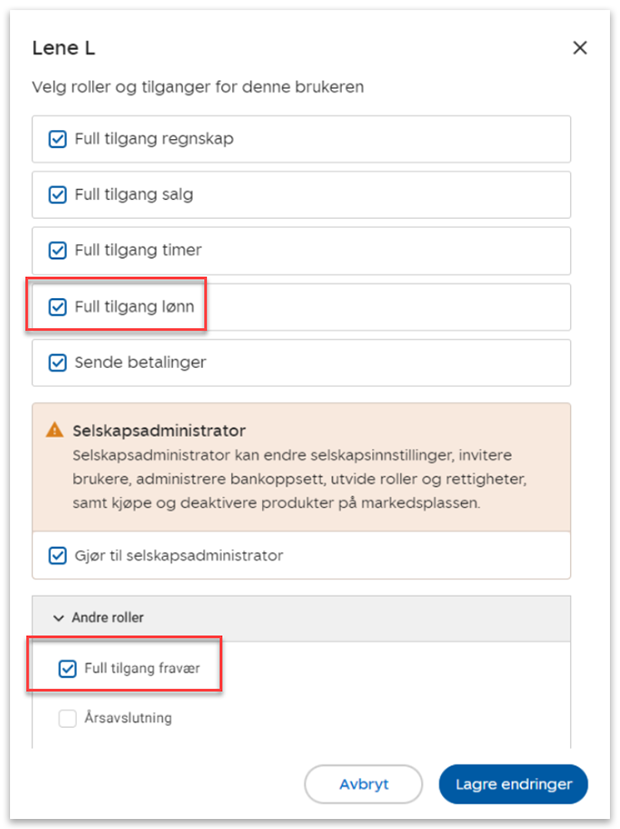Screen dimensions: 620x829
Task: Click the orange warning triangle icon
Action: [54, 429]
